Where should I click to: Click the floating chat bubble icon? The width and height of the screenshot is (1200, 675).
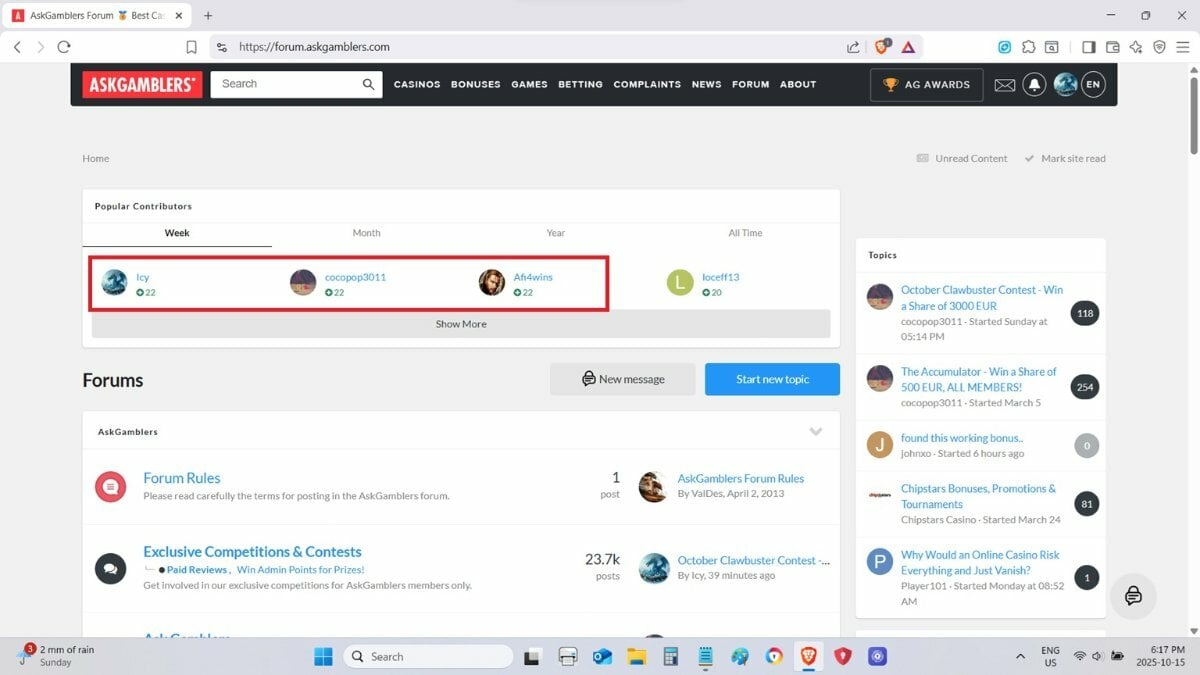pyautogui.click(x=1133, y=597)
